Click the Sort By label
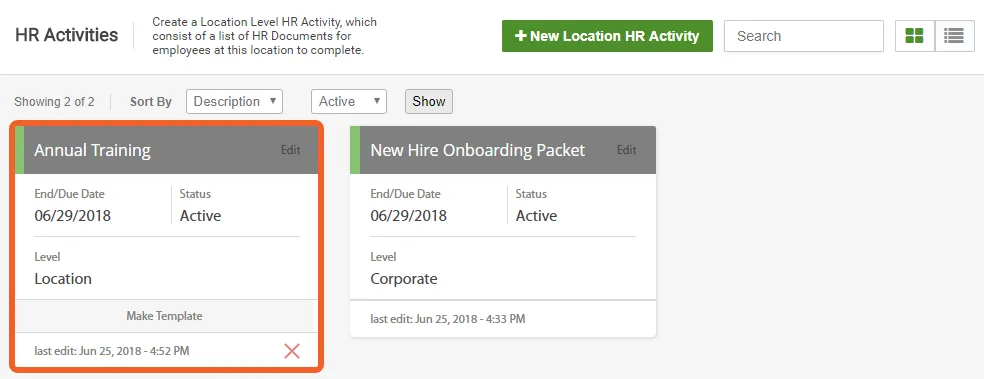Screen dimensions: 984x379 151,102
